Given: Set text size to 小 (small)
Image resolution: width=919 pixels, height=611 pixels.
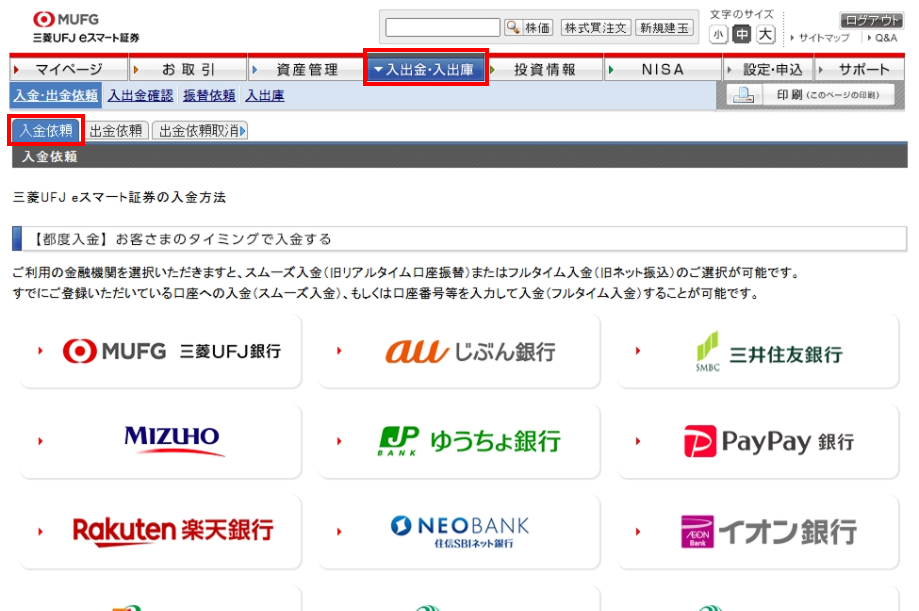Looking at the screenshot, I should click(x=719, y=35).
